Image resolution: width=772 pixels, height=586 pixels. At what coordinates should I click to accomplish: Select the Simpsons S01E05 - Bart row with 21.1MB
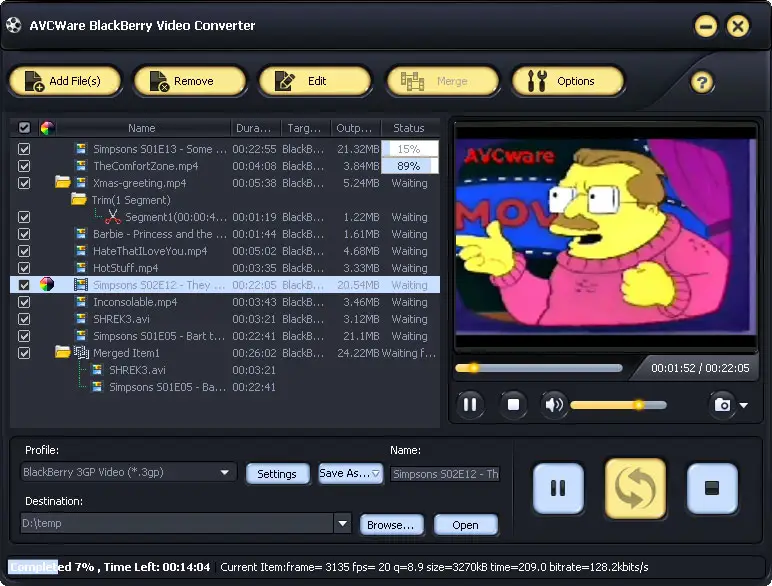tap(225, 336)
